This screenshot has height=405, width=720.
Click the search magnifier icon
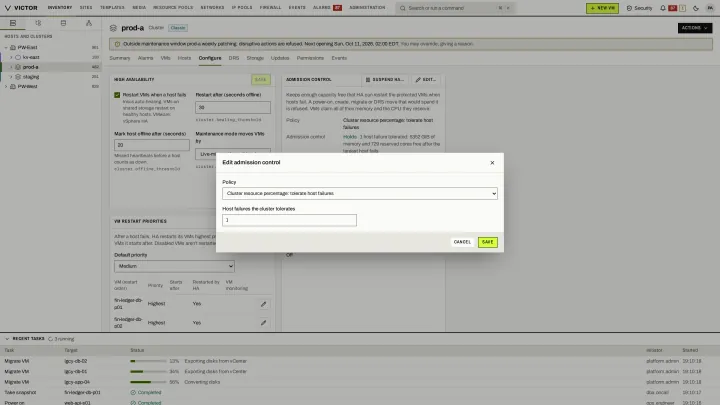(403, 8)
